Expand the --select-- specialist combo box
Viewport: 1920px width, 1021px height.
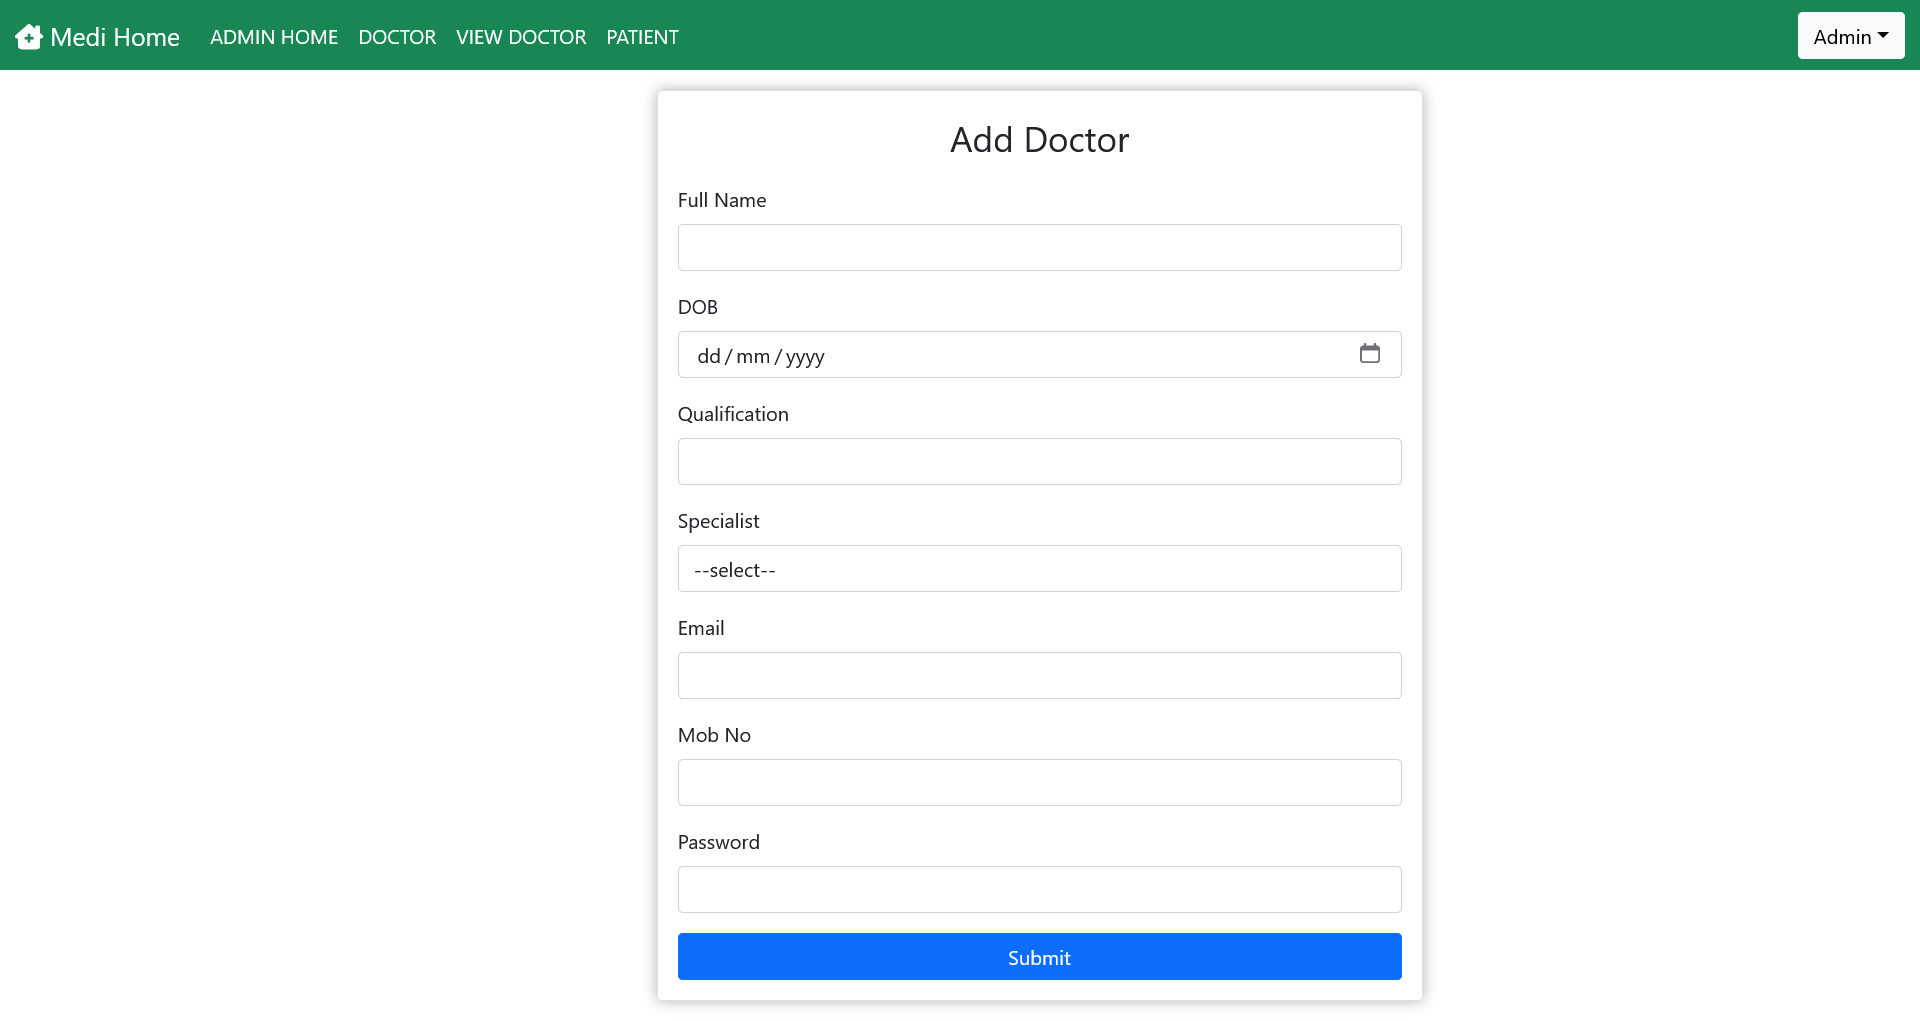click(1039, 568)
